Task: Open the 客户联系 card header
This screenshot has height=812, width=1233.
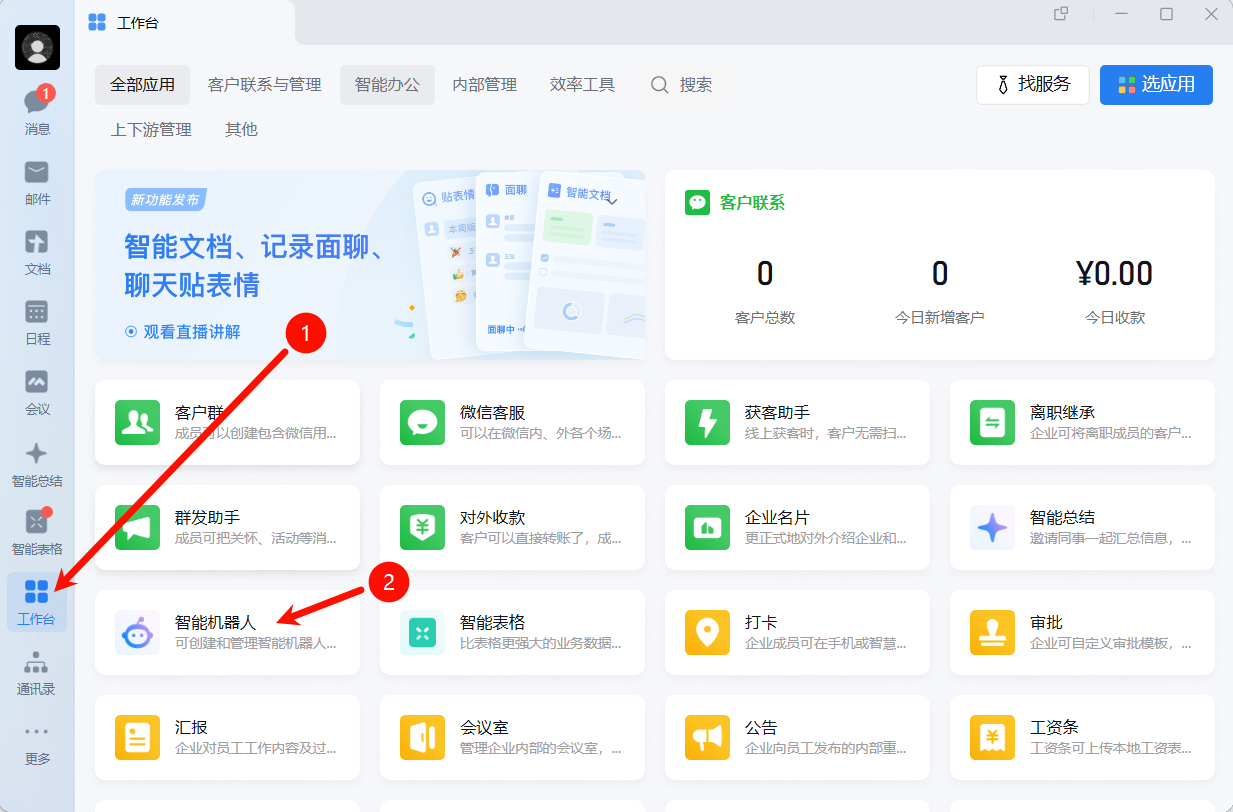Action: 735,202
